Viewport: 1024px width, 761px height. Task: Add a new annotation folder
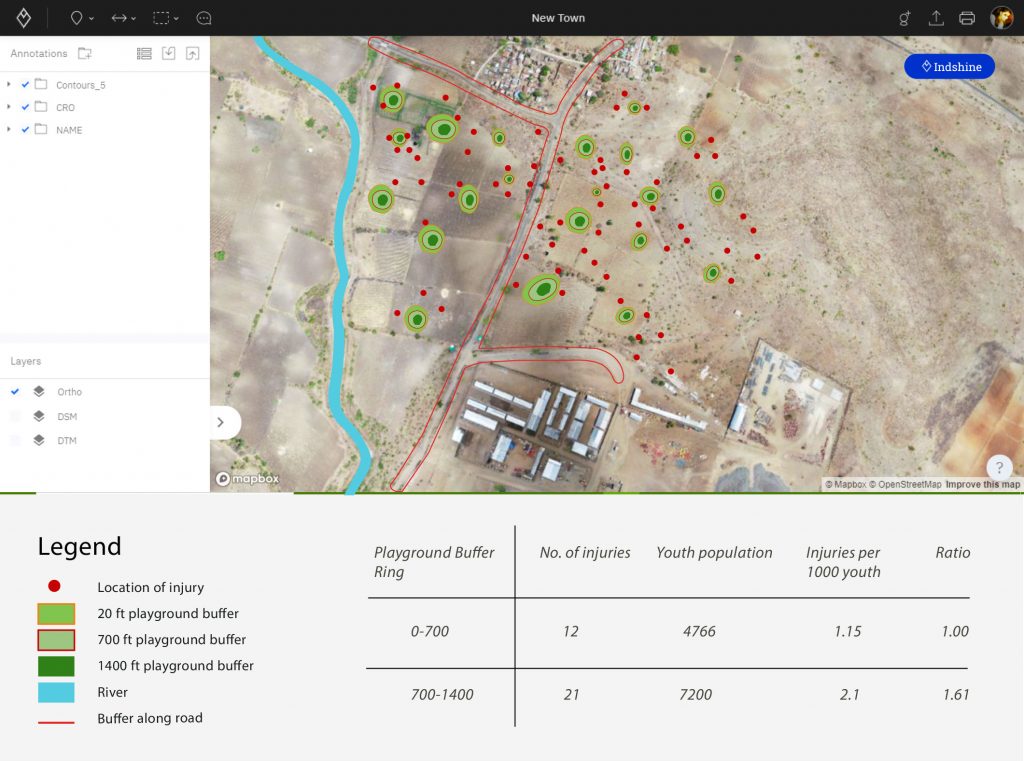point(85,53)
